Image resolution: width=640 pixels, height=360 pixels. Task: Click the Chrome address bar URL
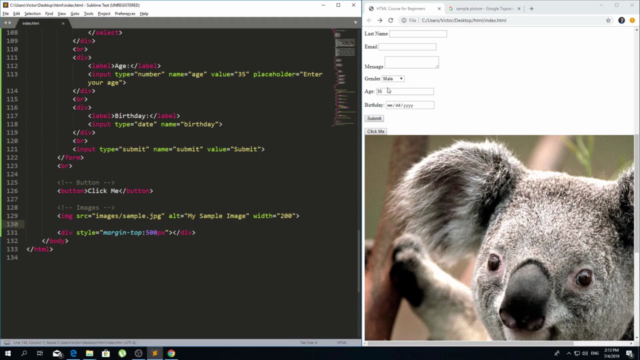464,20
